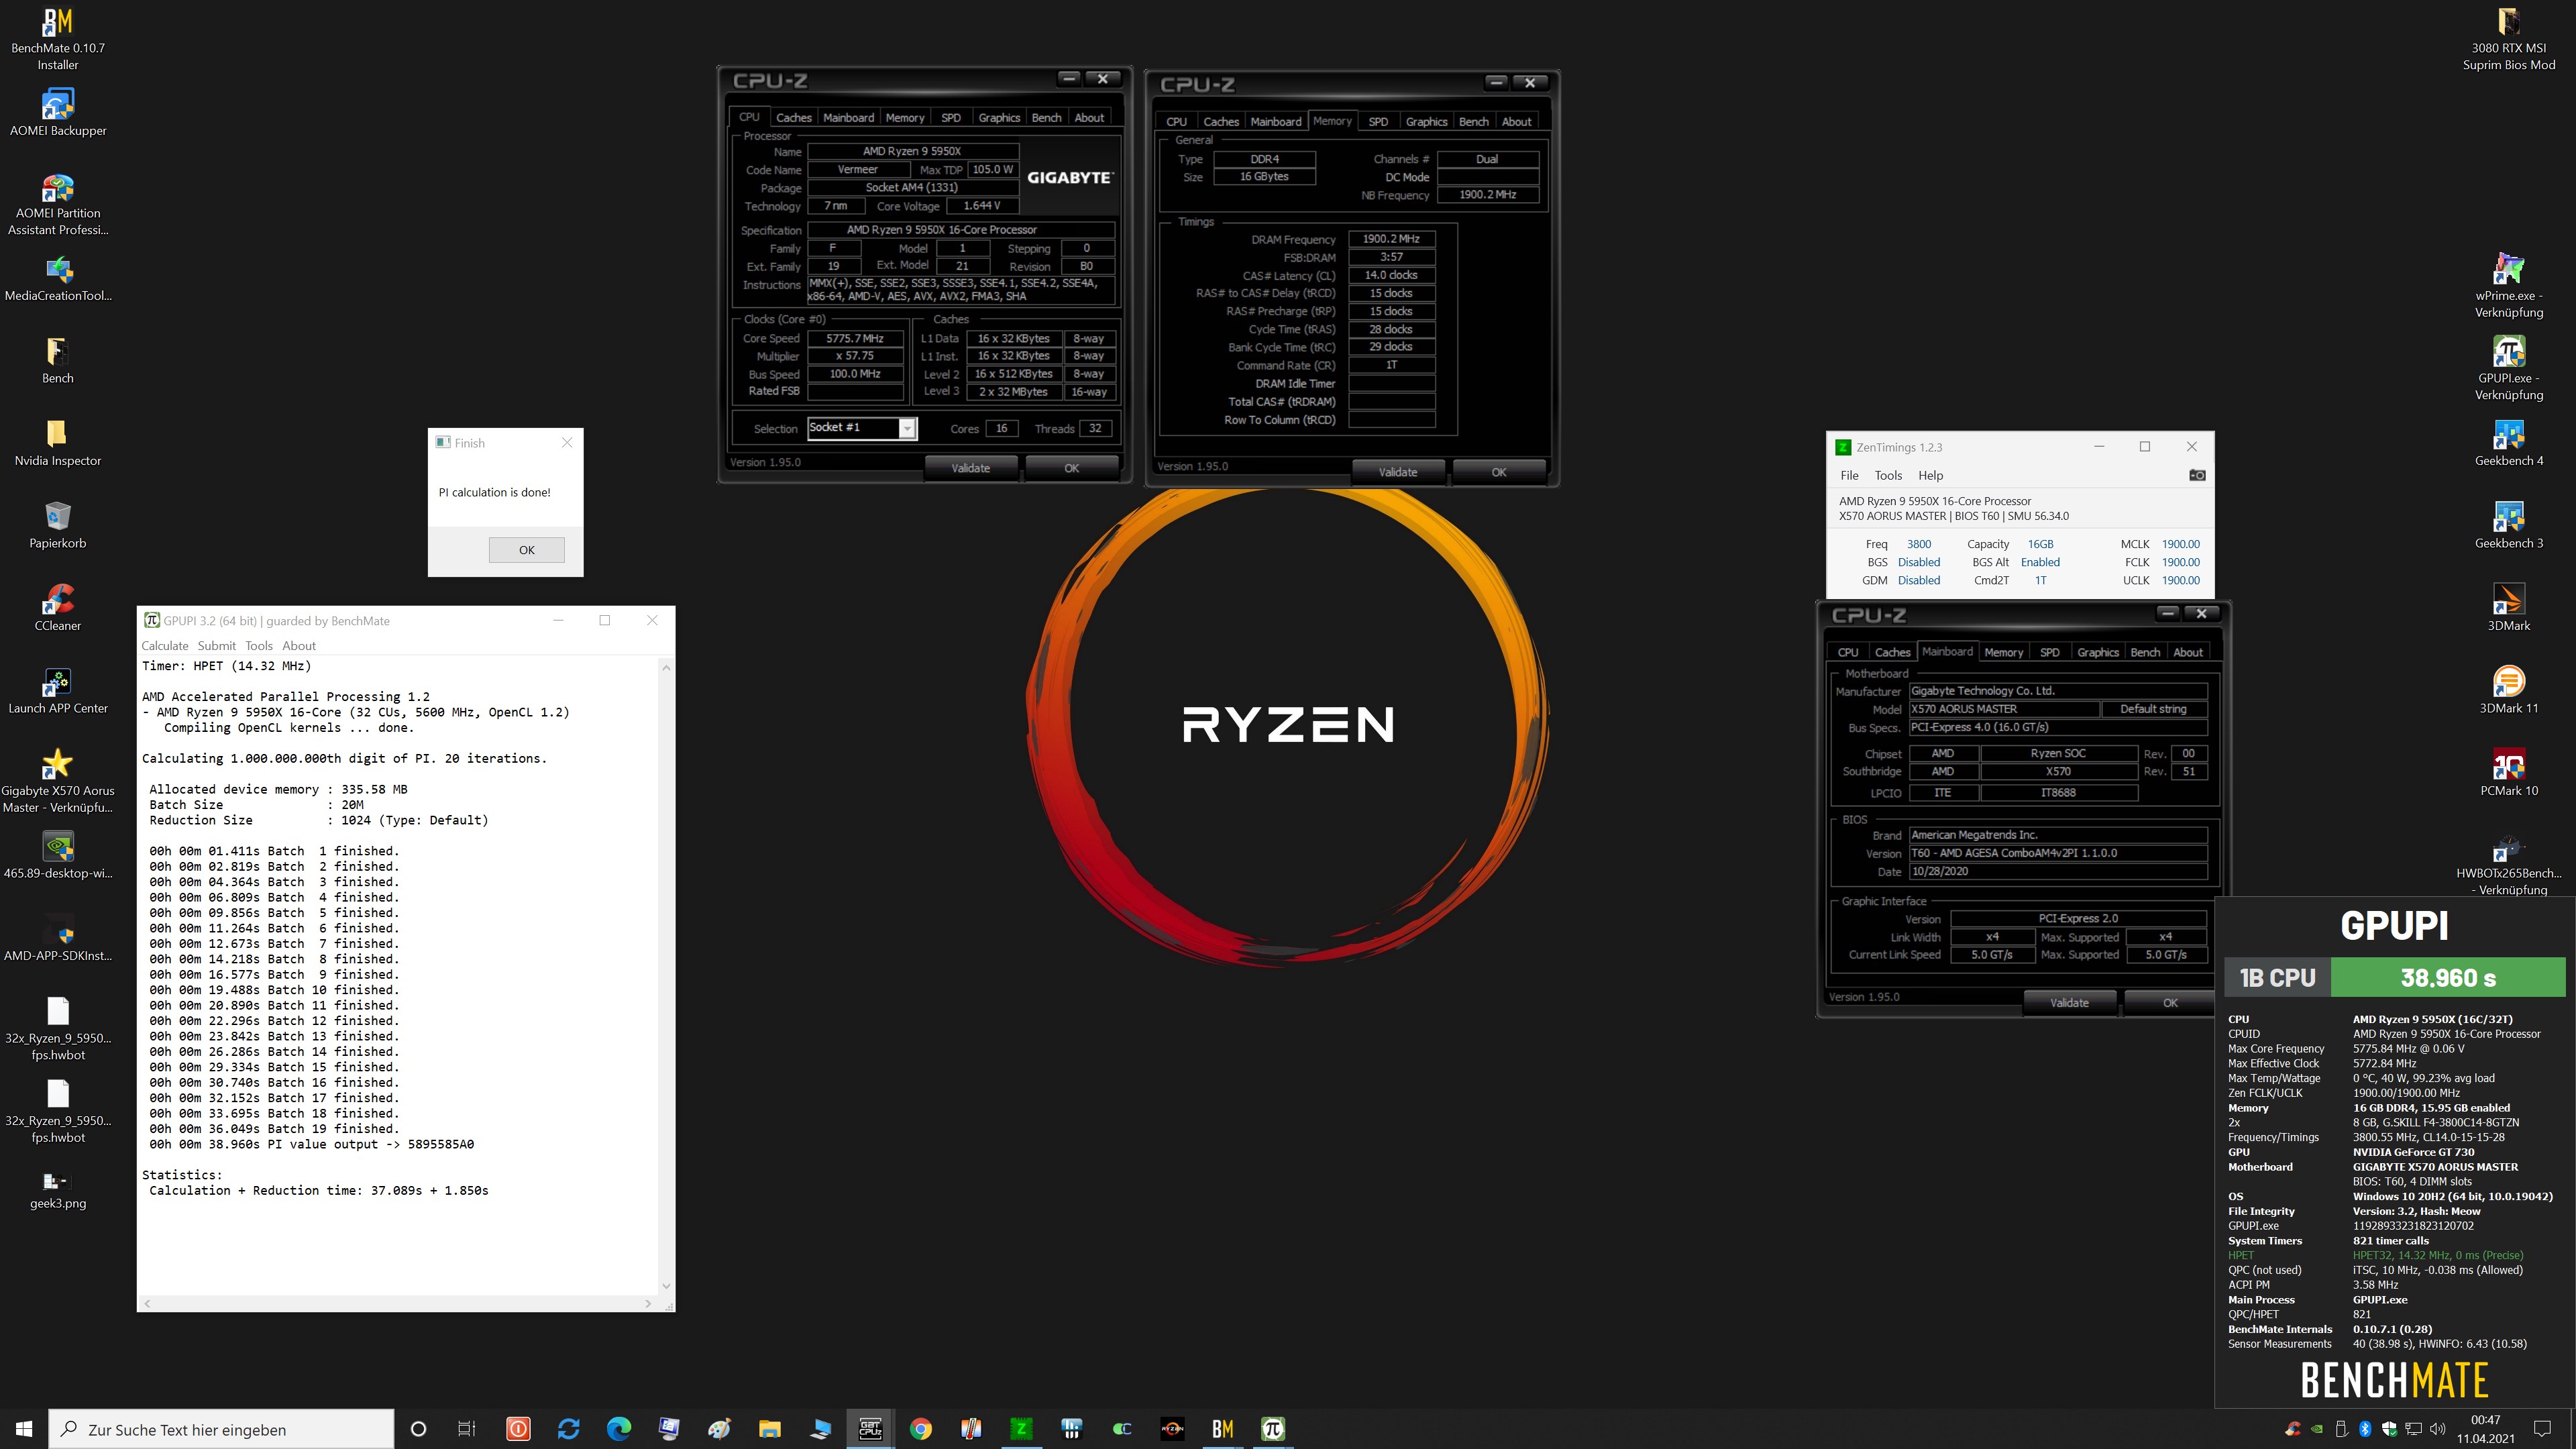2576x1449 pixels.
Task: Click the GPUPI horizontal scrollbar right arrow
Action: point(648,1304)
